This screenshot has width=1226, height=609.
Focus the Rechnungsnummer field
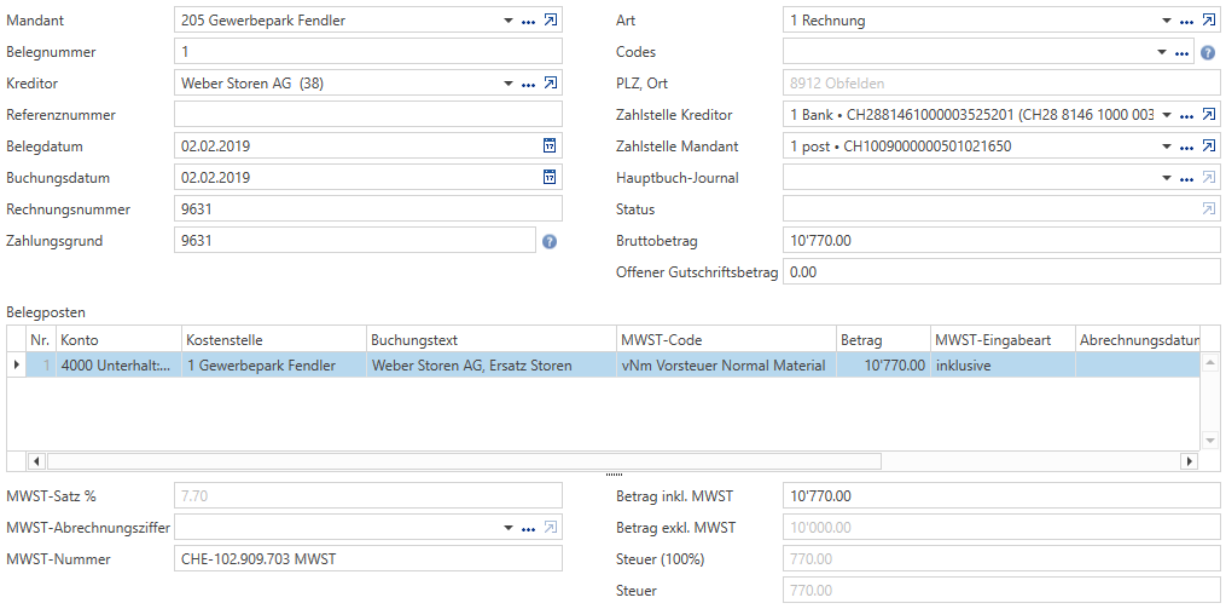(368, 209)
